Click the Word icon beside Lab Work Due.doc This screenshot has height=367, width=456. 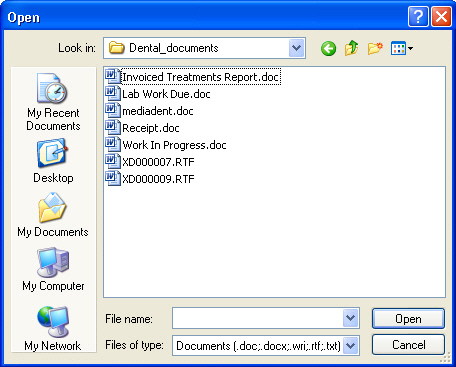[x=113, y=93]
